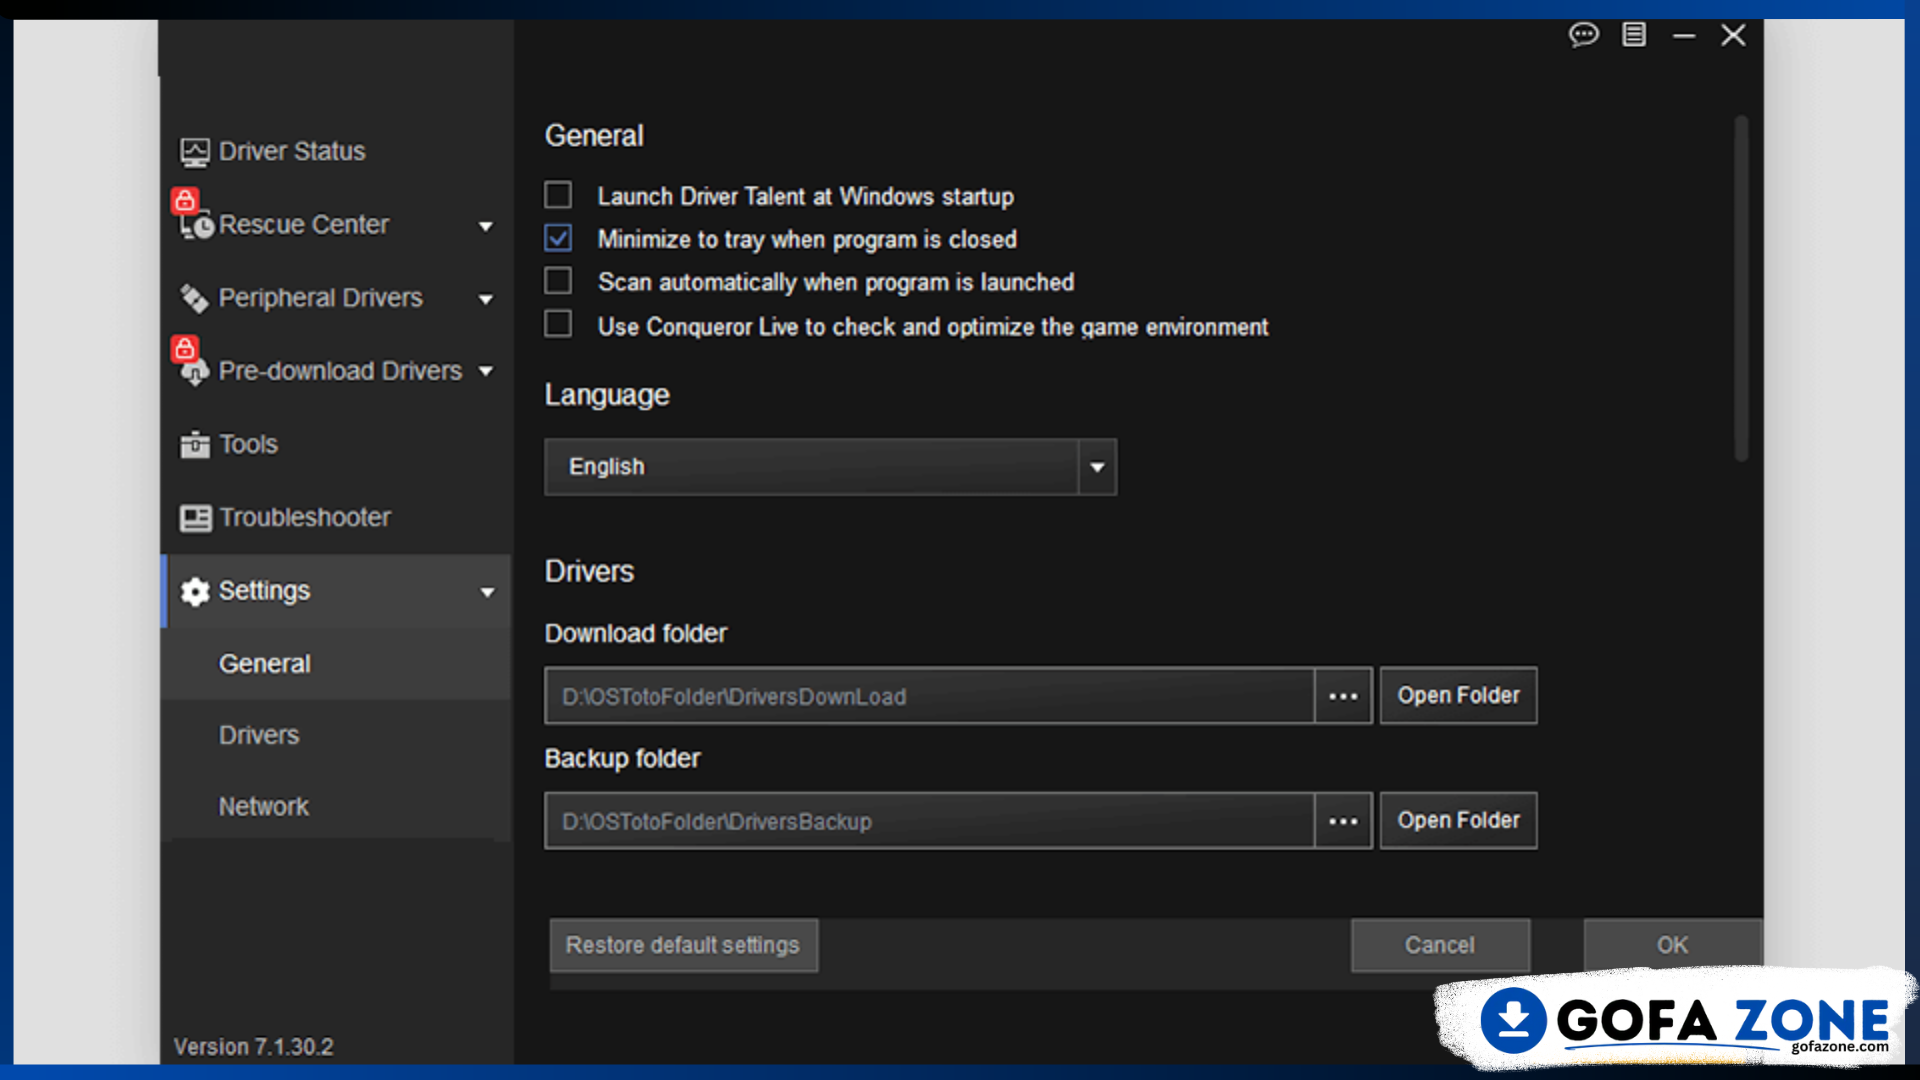This screenshot has width=1920, height=1080.
Task: Click the OK button
Action: [1672, 945]
